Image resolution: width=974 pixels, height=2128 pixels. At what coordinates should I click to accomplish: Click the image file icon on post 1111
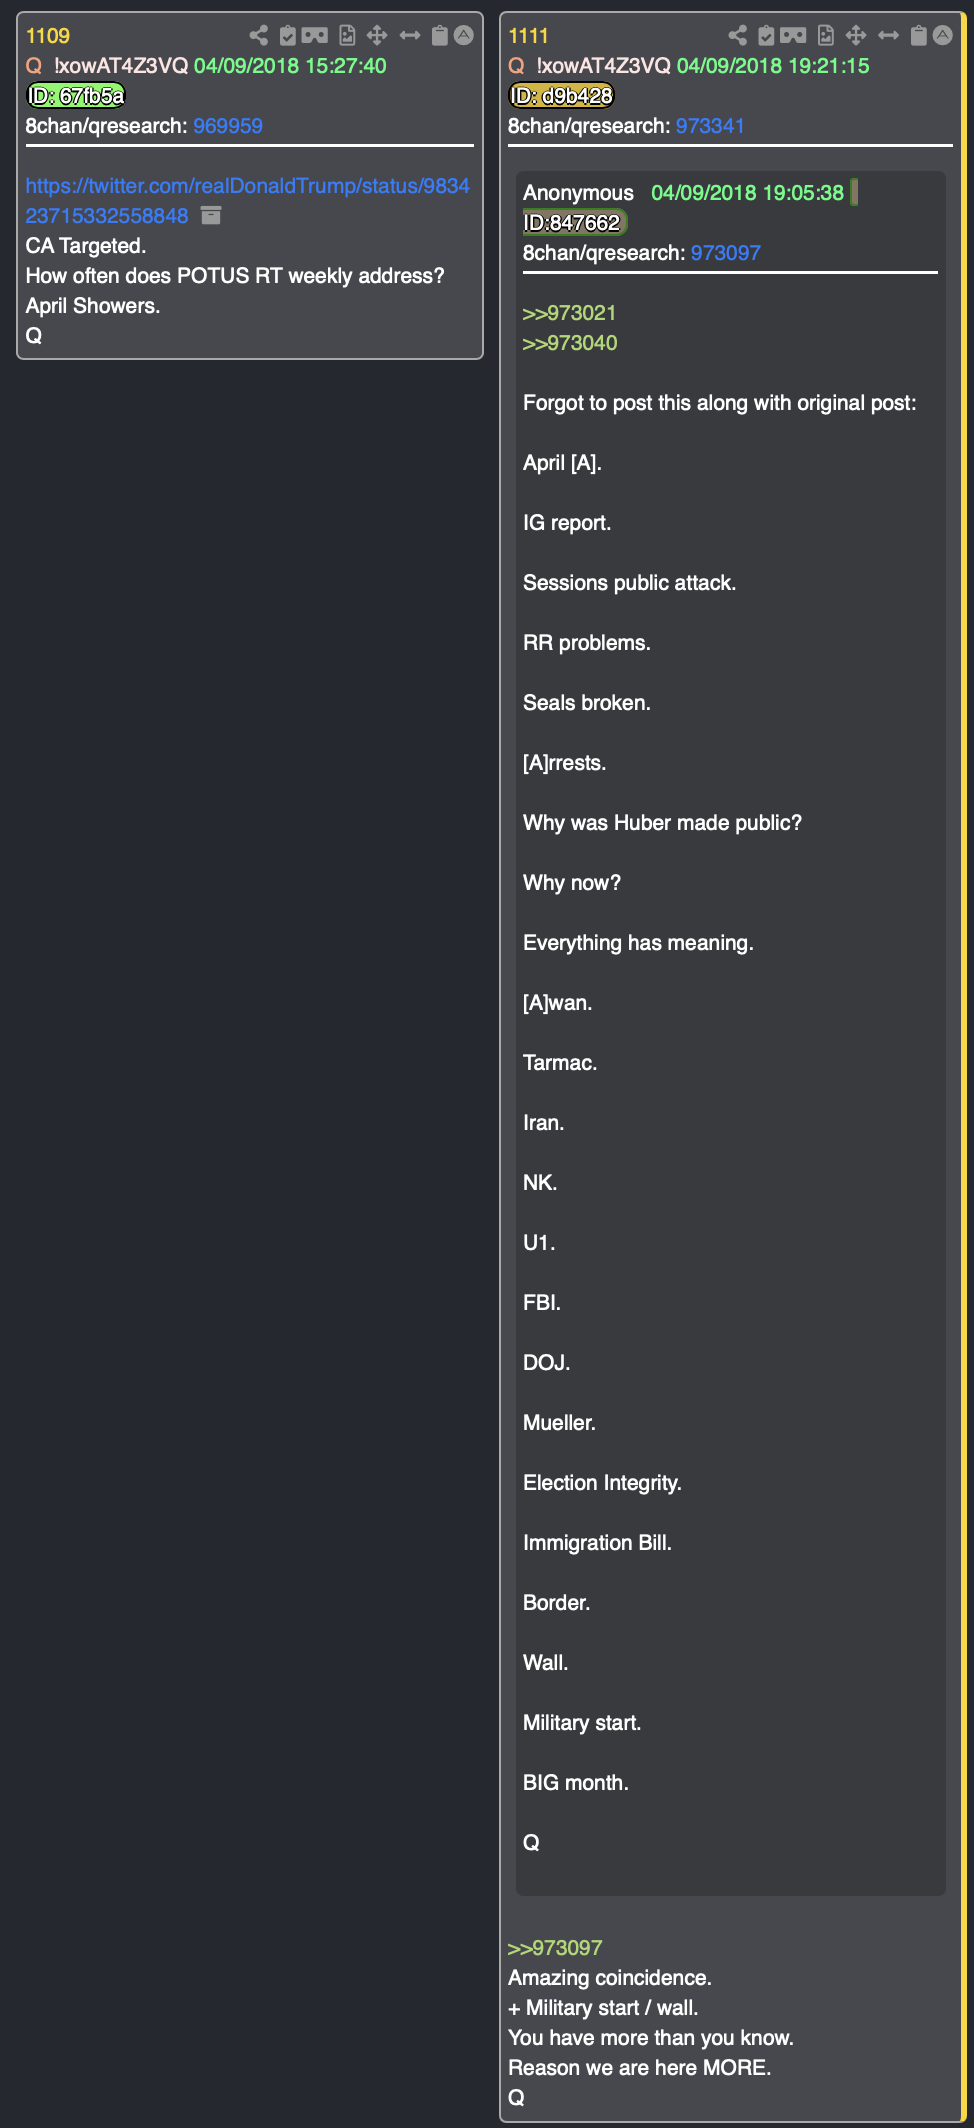pos(826,36)
